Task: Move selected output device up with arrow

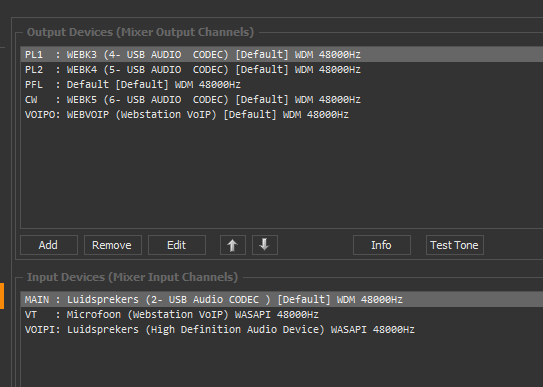Action: pyautogui.click(x=233, y=245)
